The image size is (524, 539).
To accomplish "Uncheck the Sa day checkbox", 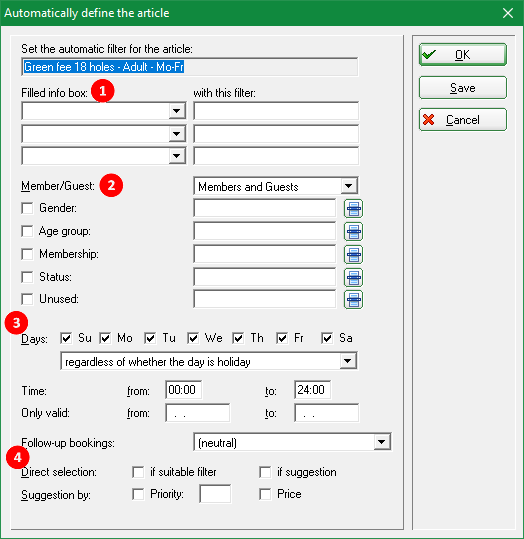I will 327,338.
